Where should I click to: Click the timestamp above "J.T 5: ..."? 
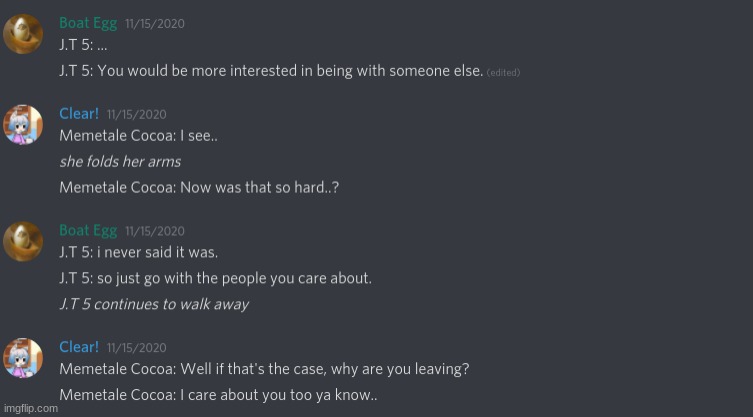[154, 24]
